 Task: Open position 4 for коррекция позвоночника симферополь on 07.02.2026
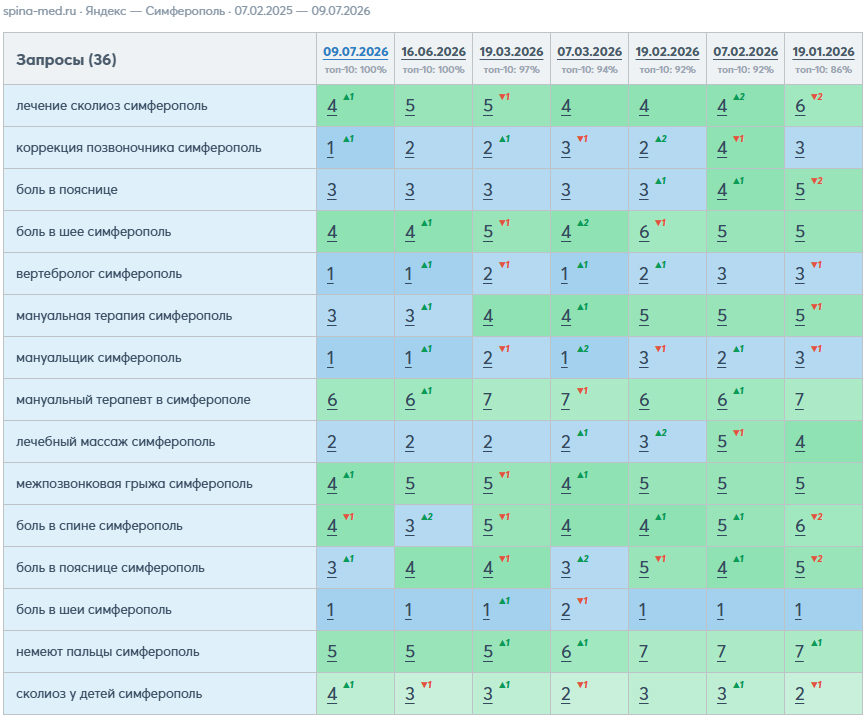722,149
